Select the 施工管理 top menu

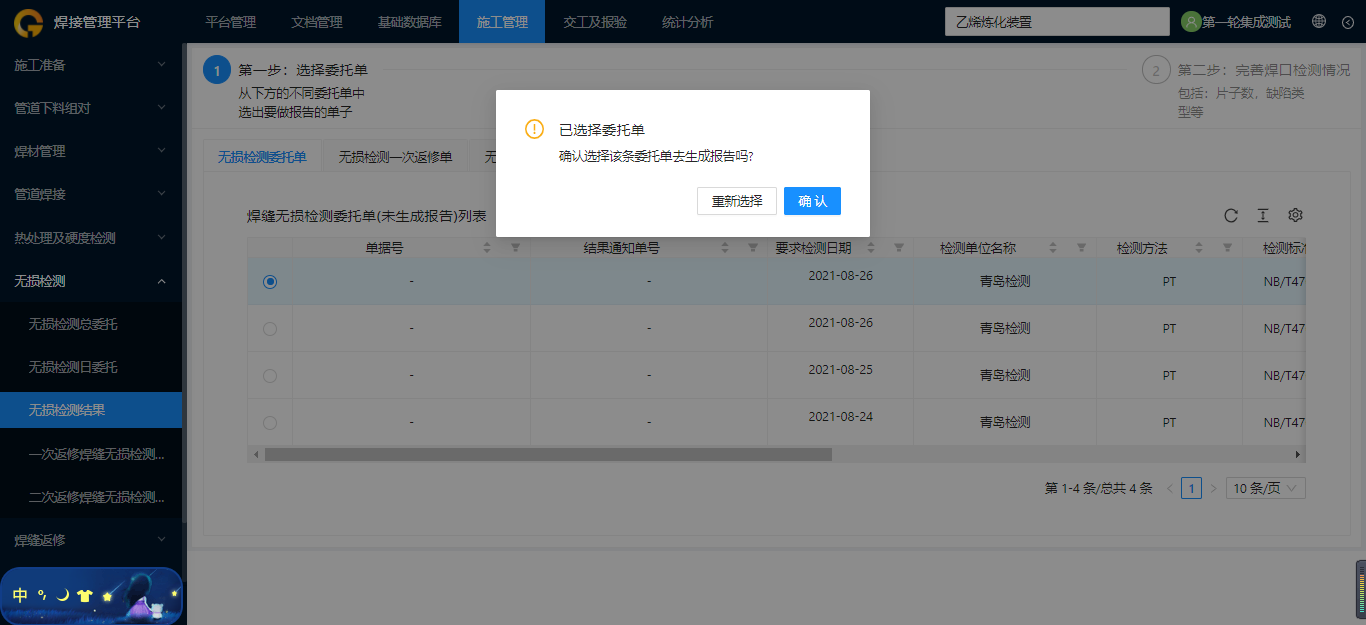502,22
